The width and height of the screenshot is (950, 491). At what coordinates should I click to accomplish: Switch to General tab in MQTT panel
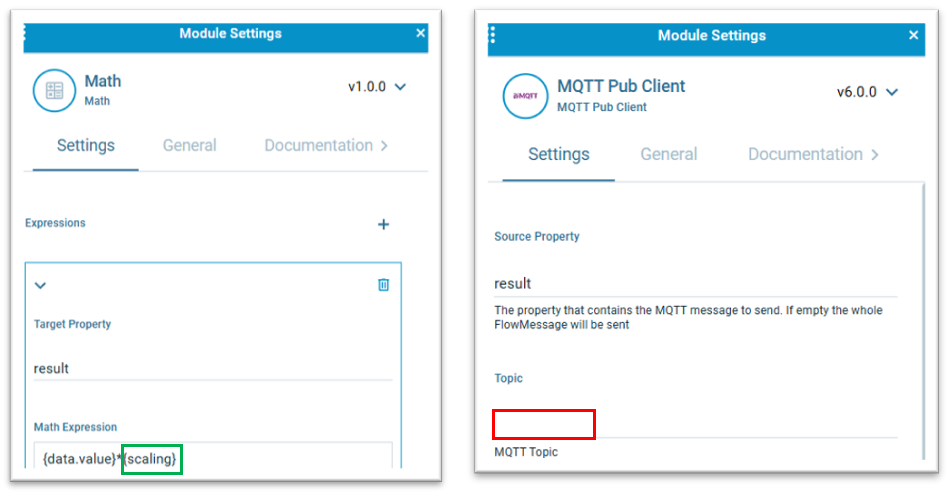(669, 154)
